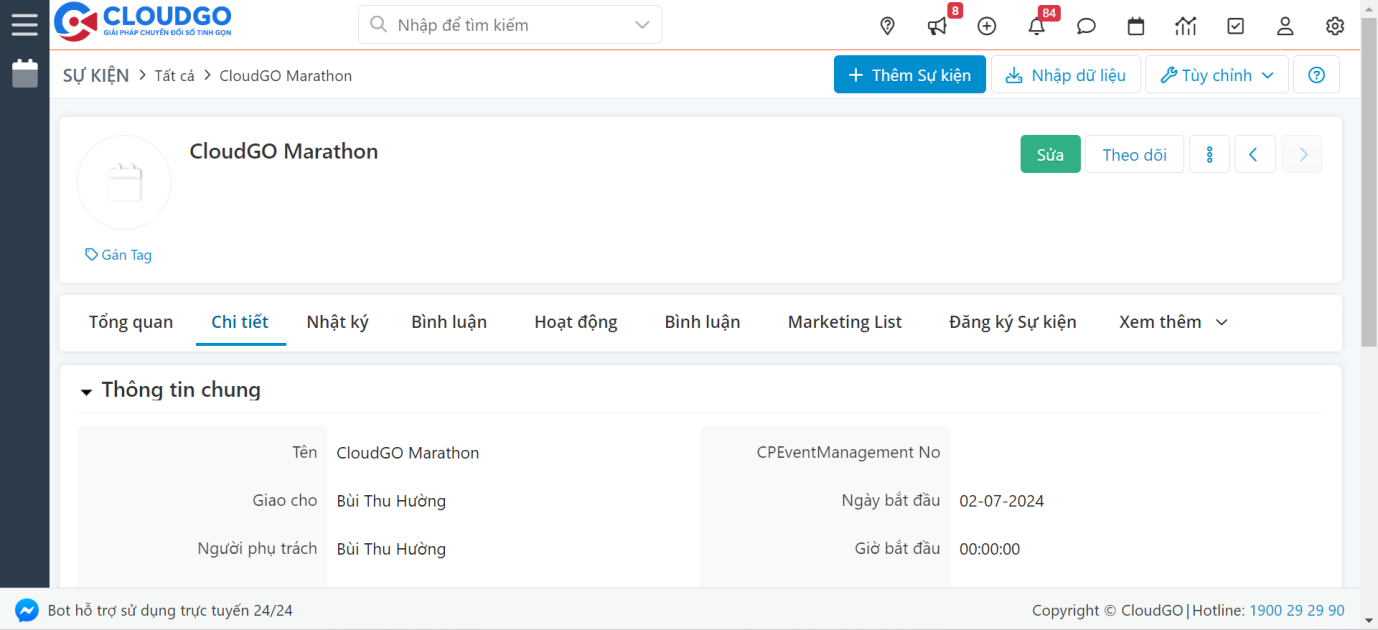Screen dimensions: 1378x630
Task: View notifications using the bell icon
Action: pos(1037,25)
